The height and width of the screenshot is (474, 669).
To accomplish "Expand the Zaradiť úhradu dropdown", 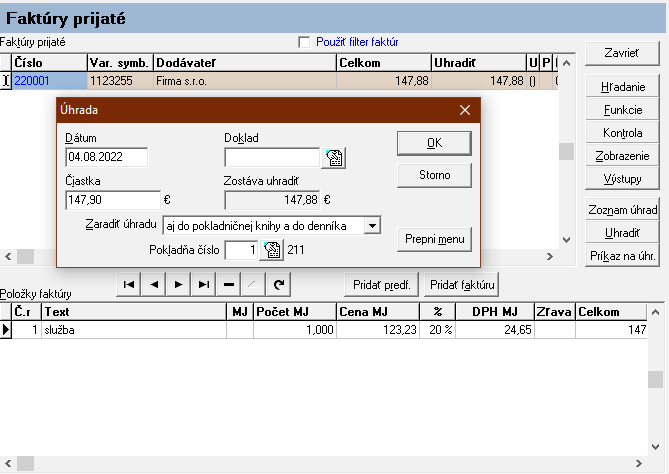I will point(372,226).
